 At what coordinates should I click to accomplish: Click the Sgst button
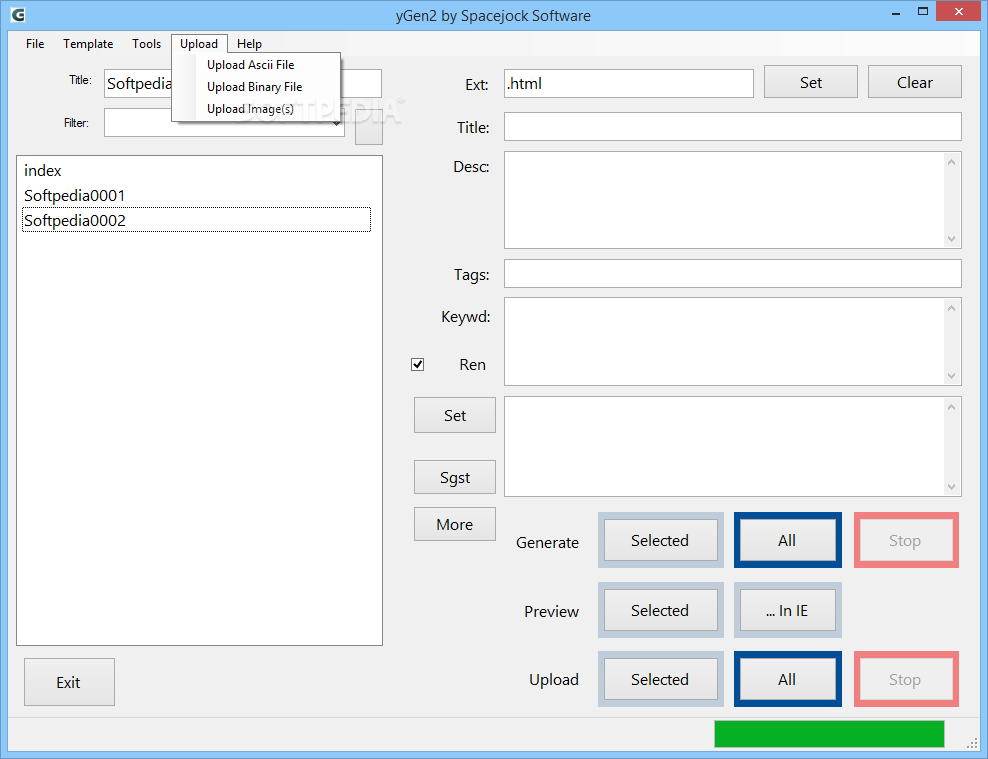(454, 477)
